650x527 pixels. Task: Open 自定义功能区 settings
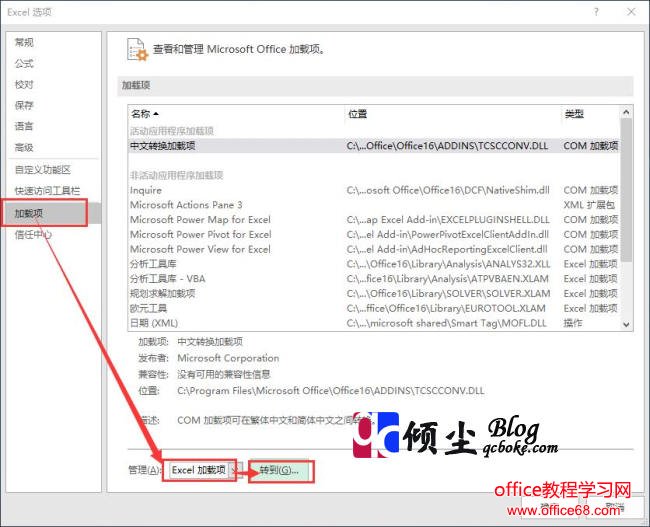[x=43, y=170]
